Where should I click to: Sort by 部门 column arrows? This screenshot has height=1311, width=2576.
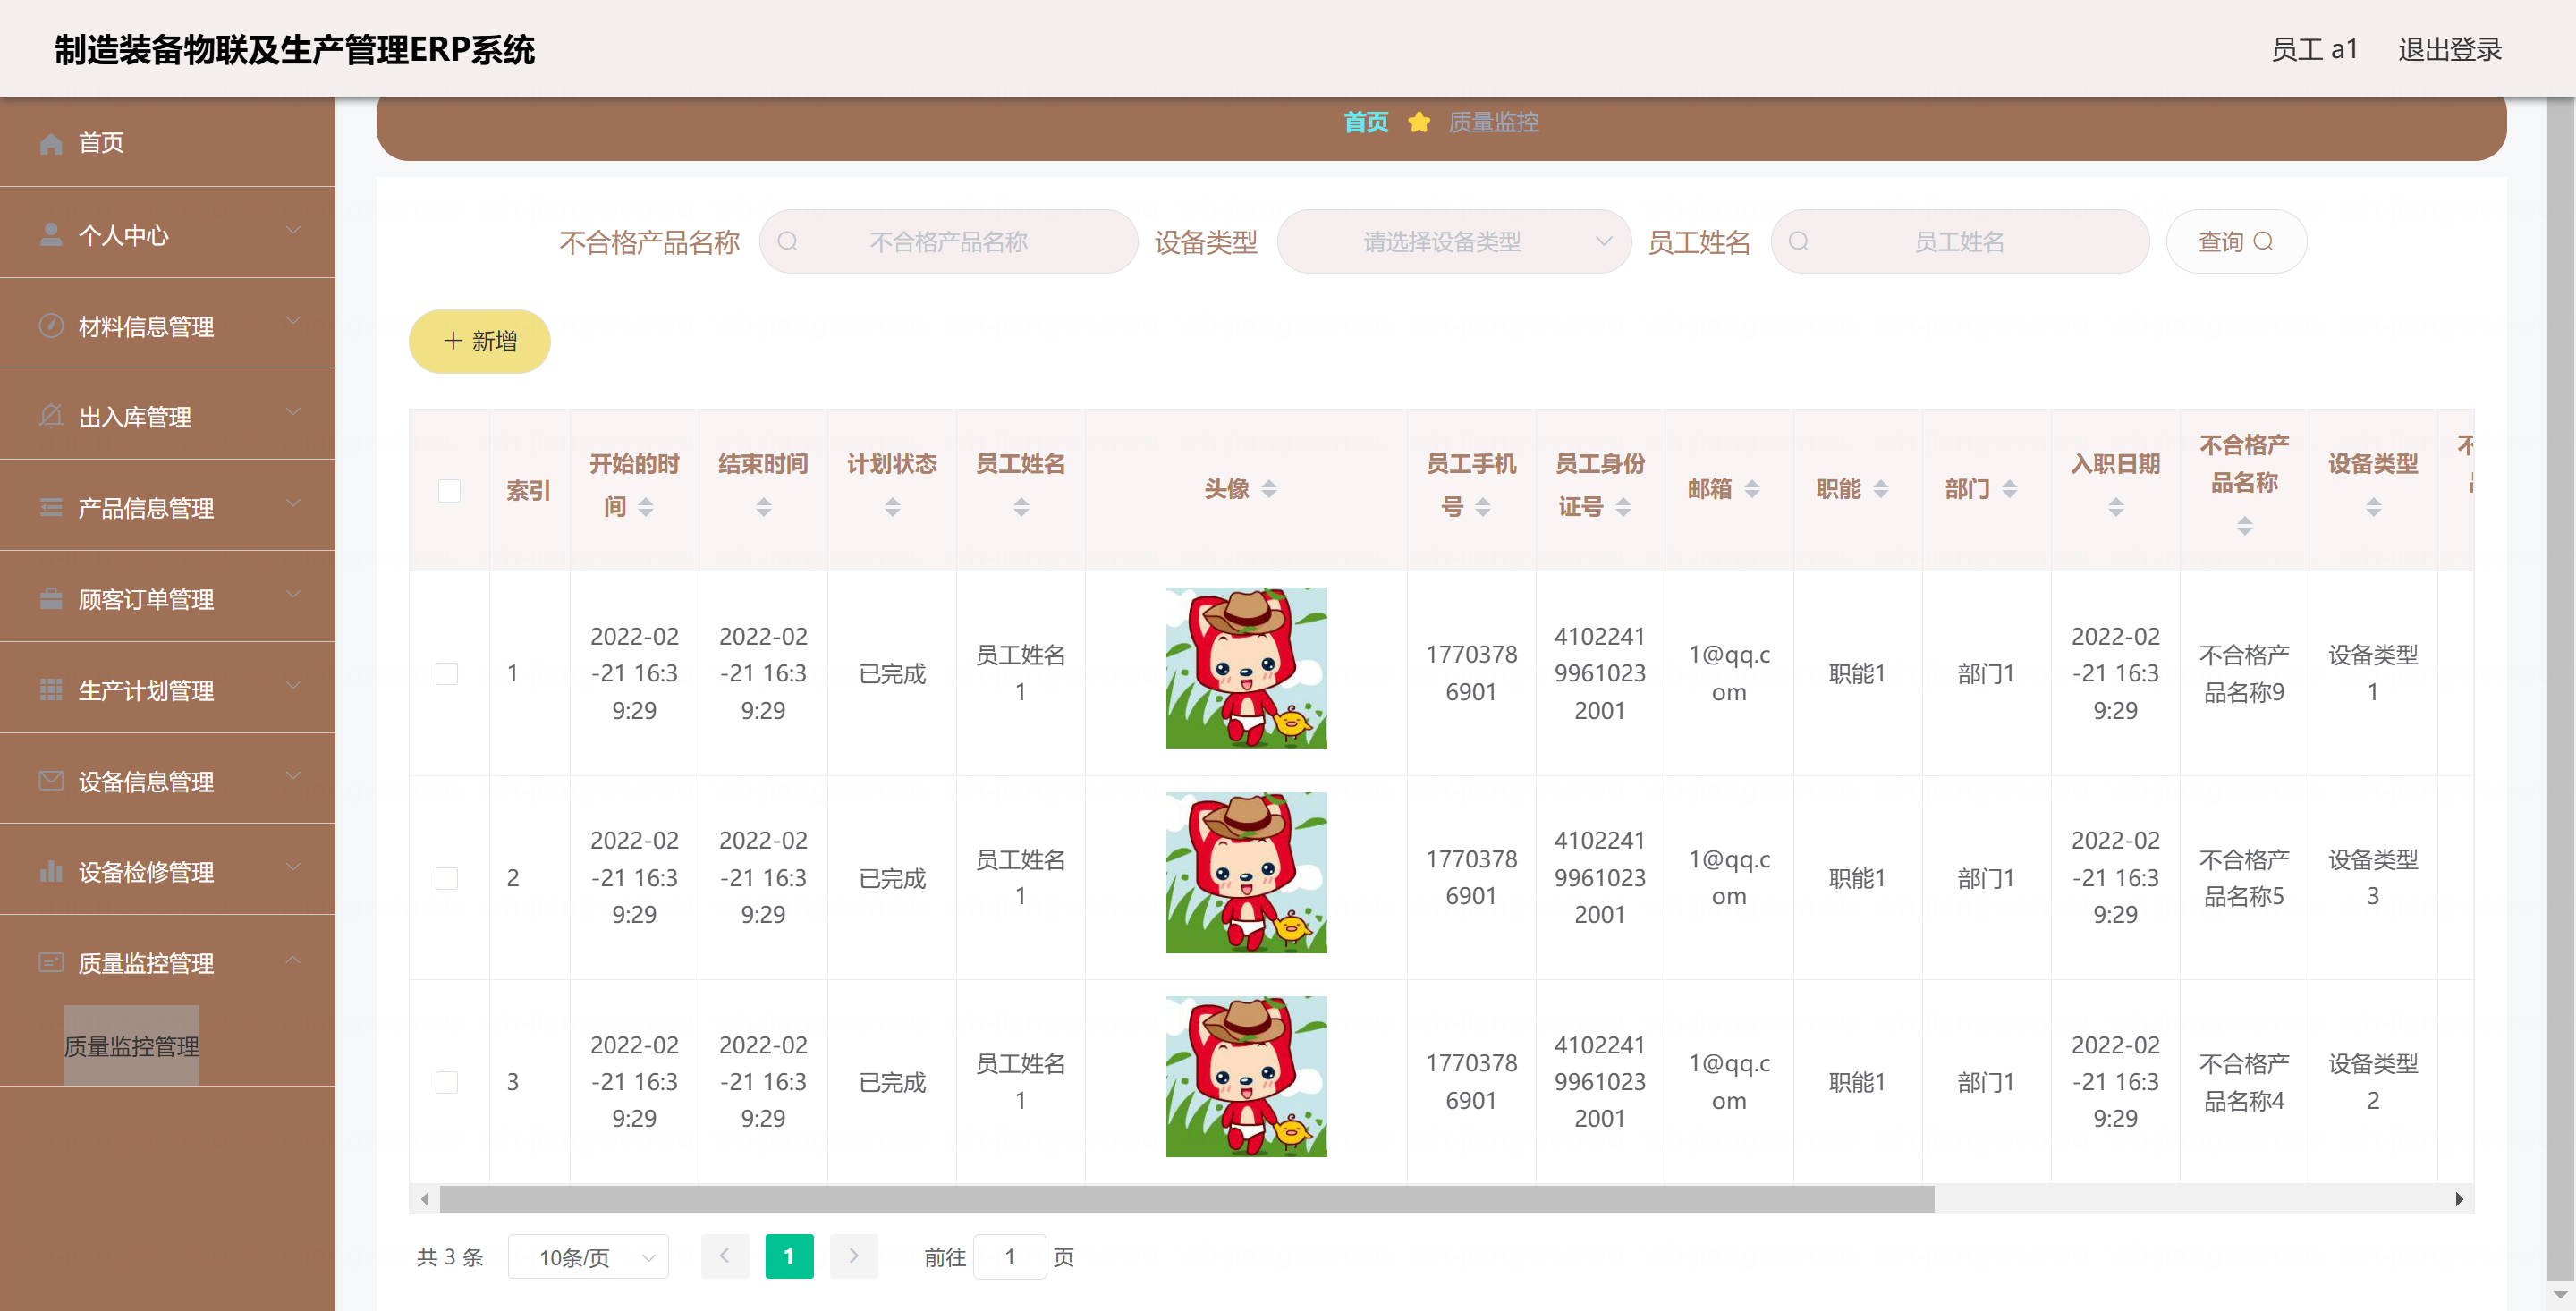click(x=2010, y=488)
